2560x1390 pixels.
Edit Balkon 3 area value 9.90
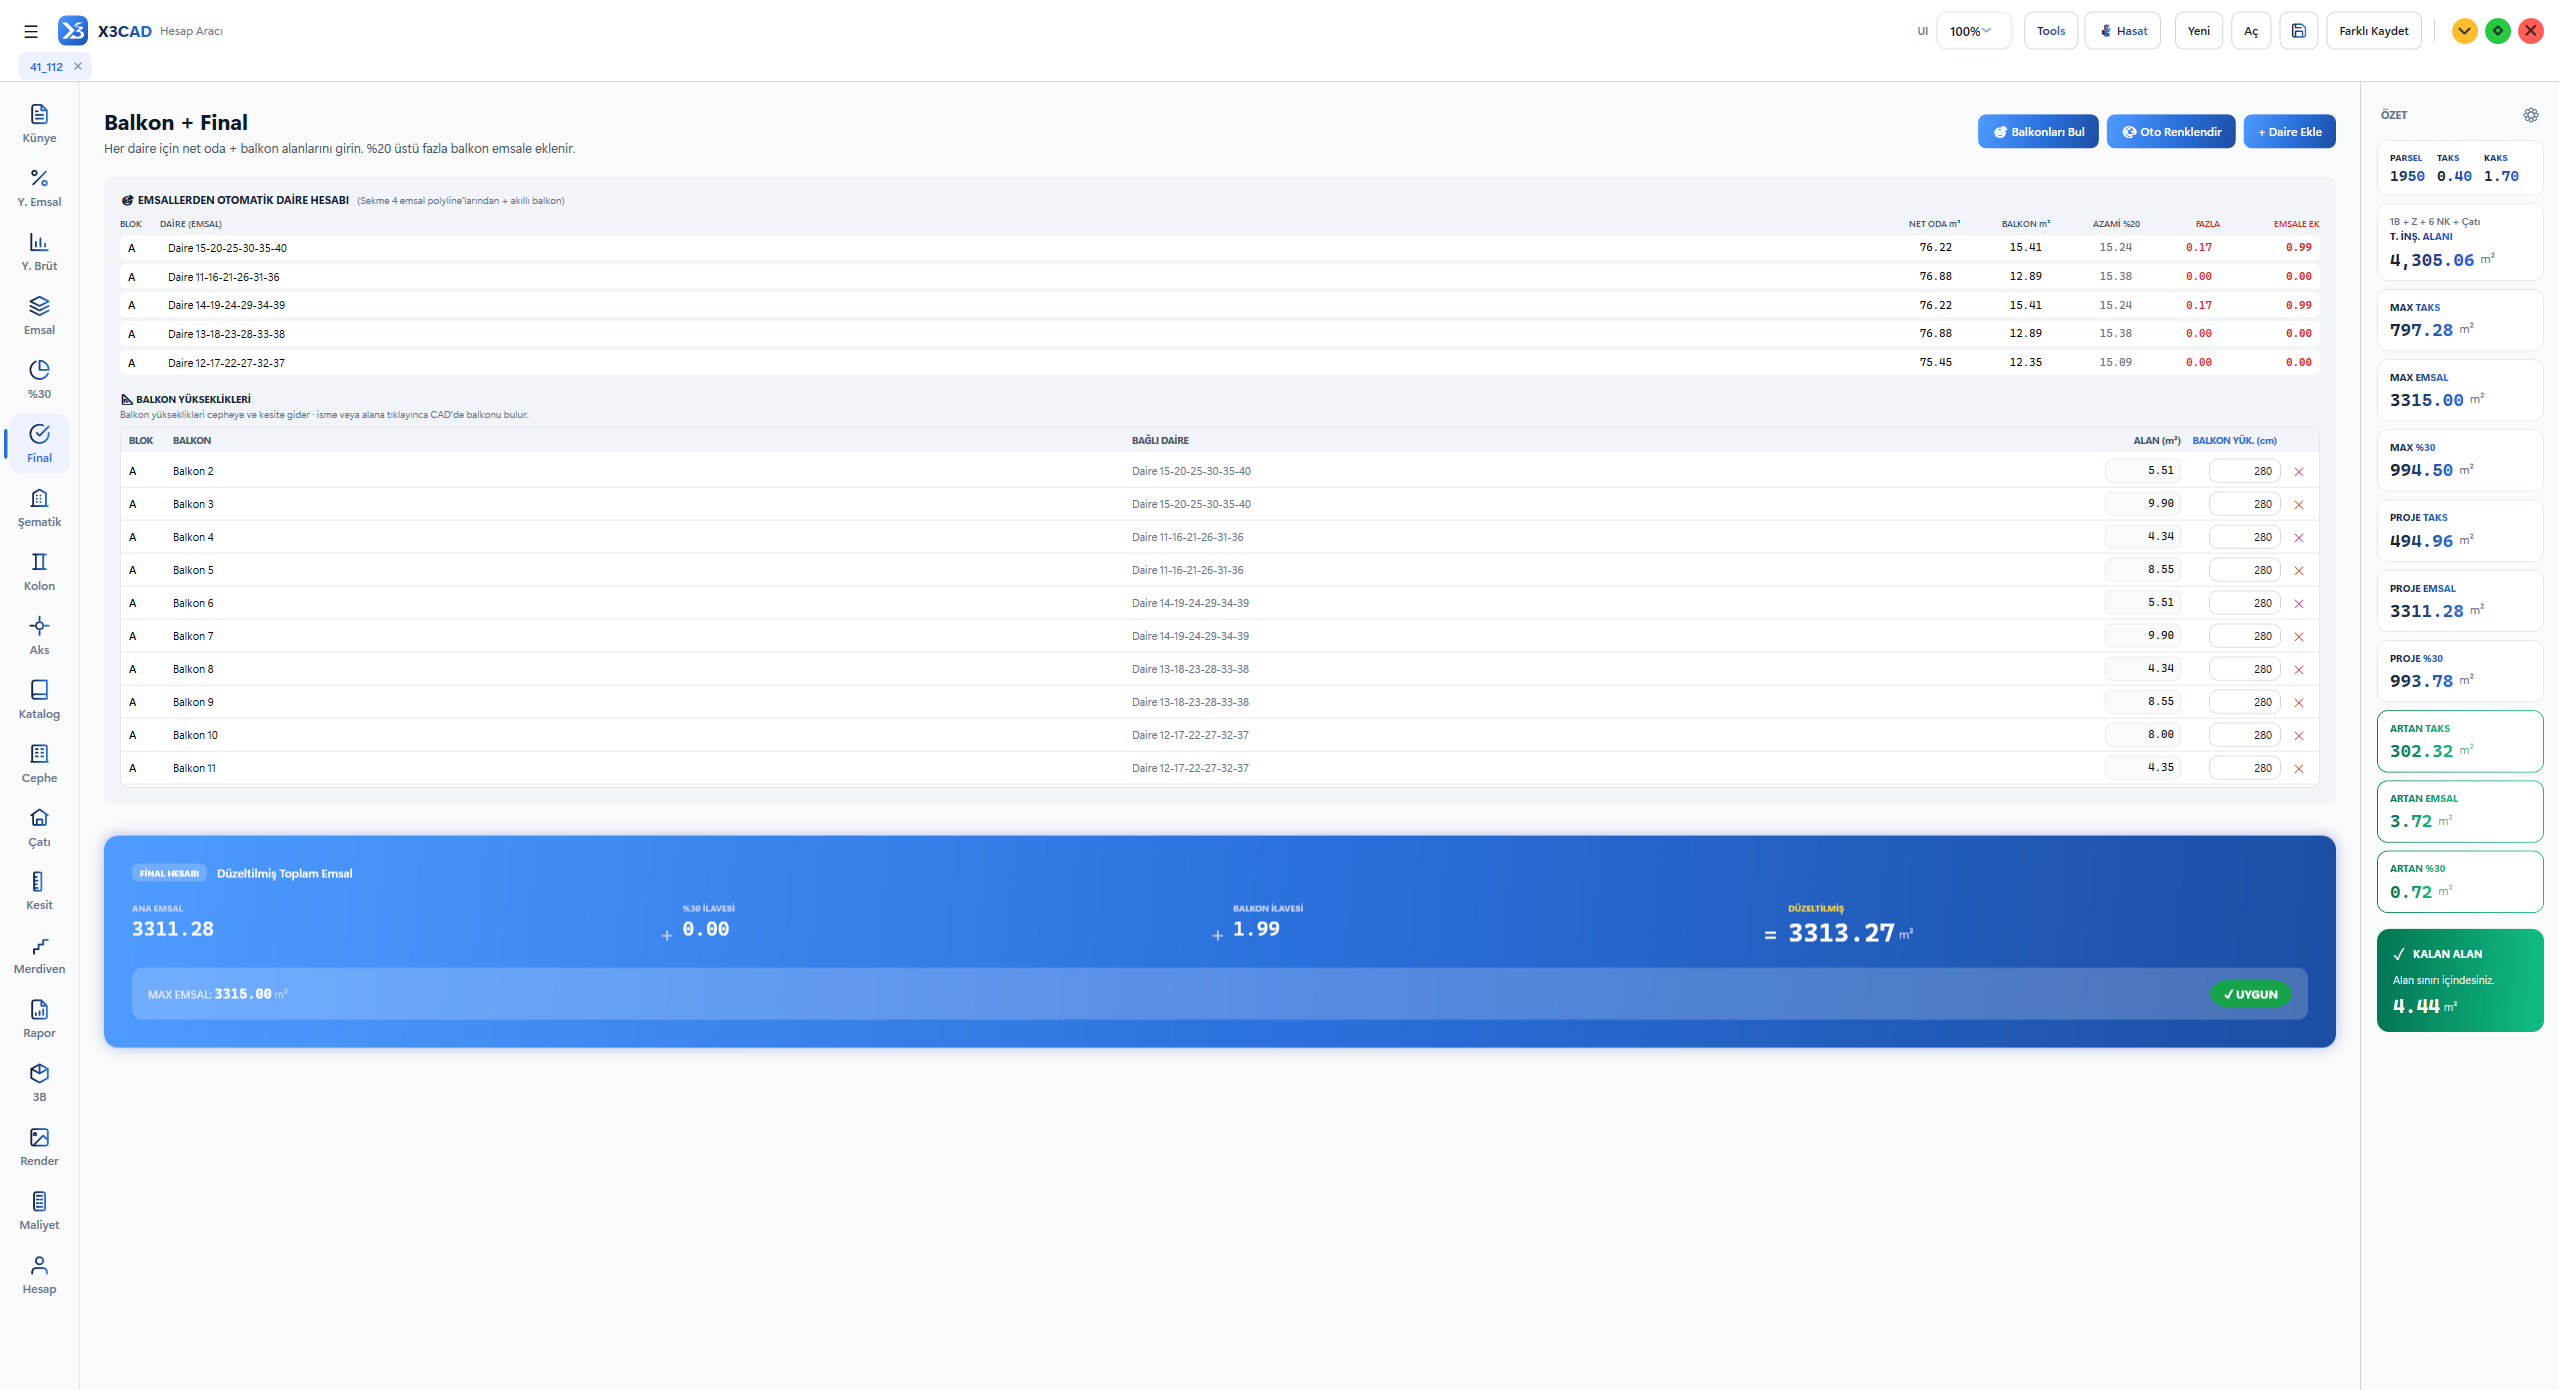(x=2142, y=504)
